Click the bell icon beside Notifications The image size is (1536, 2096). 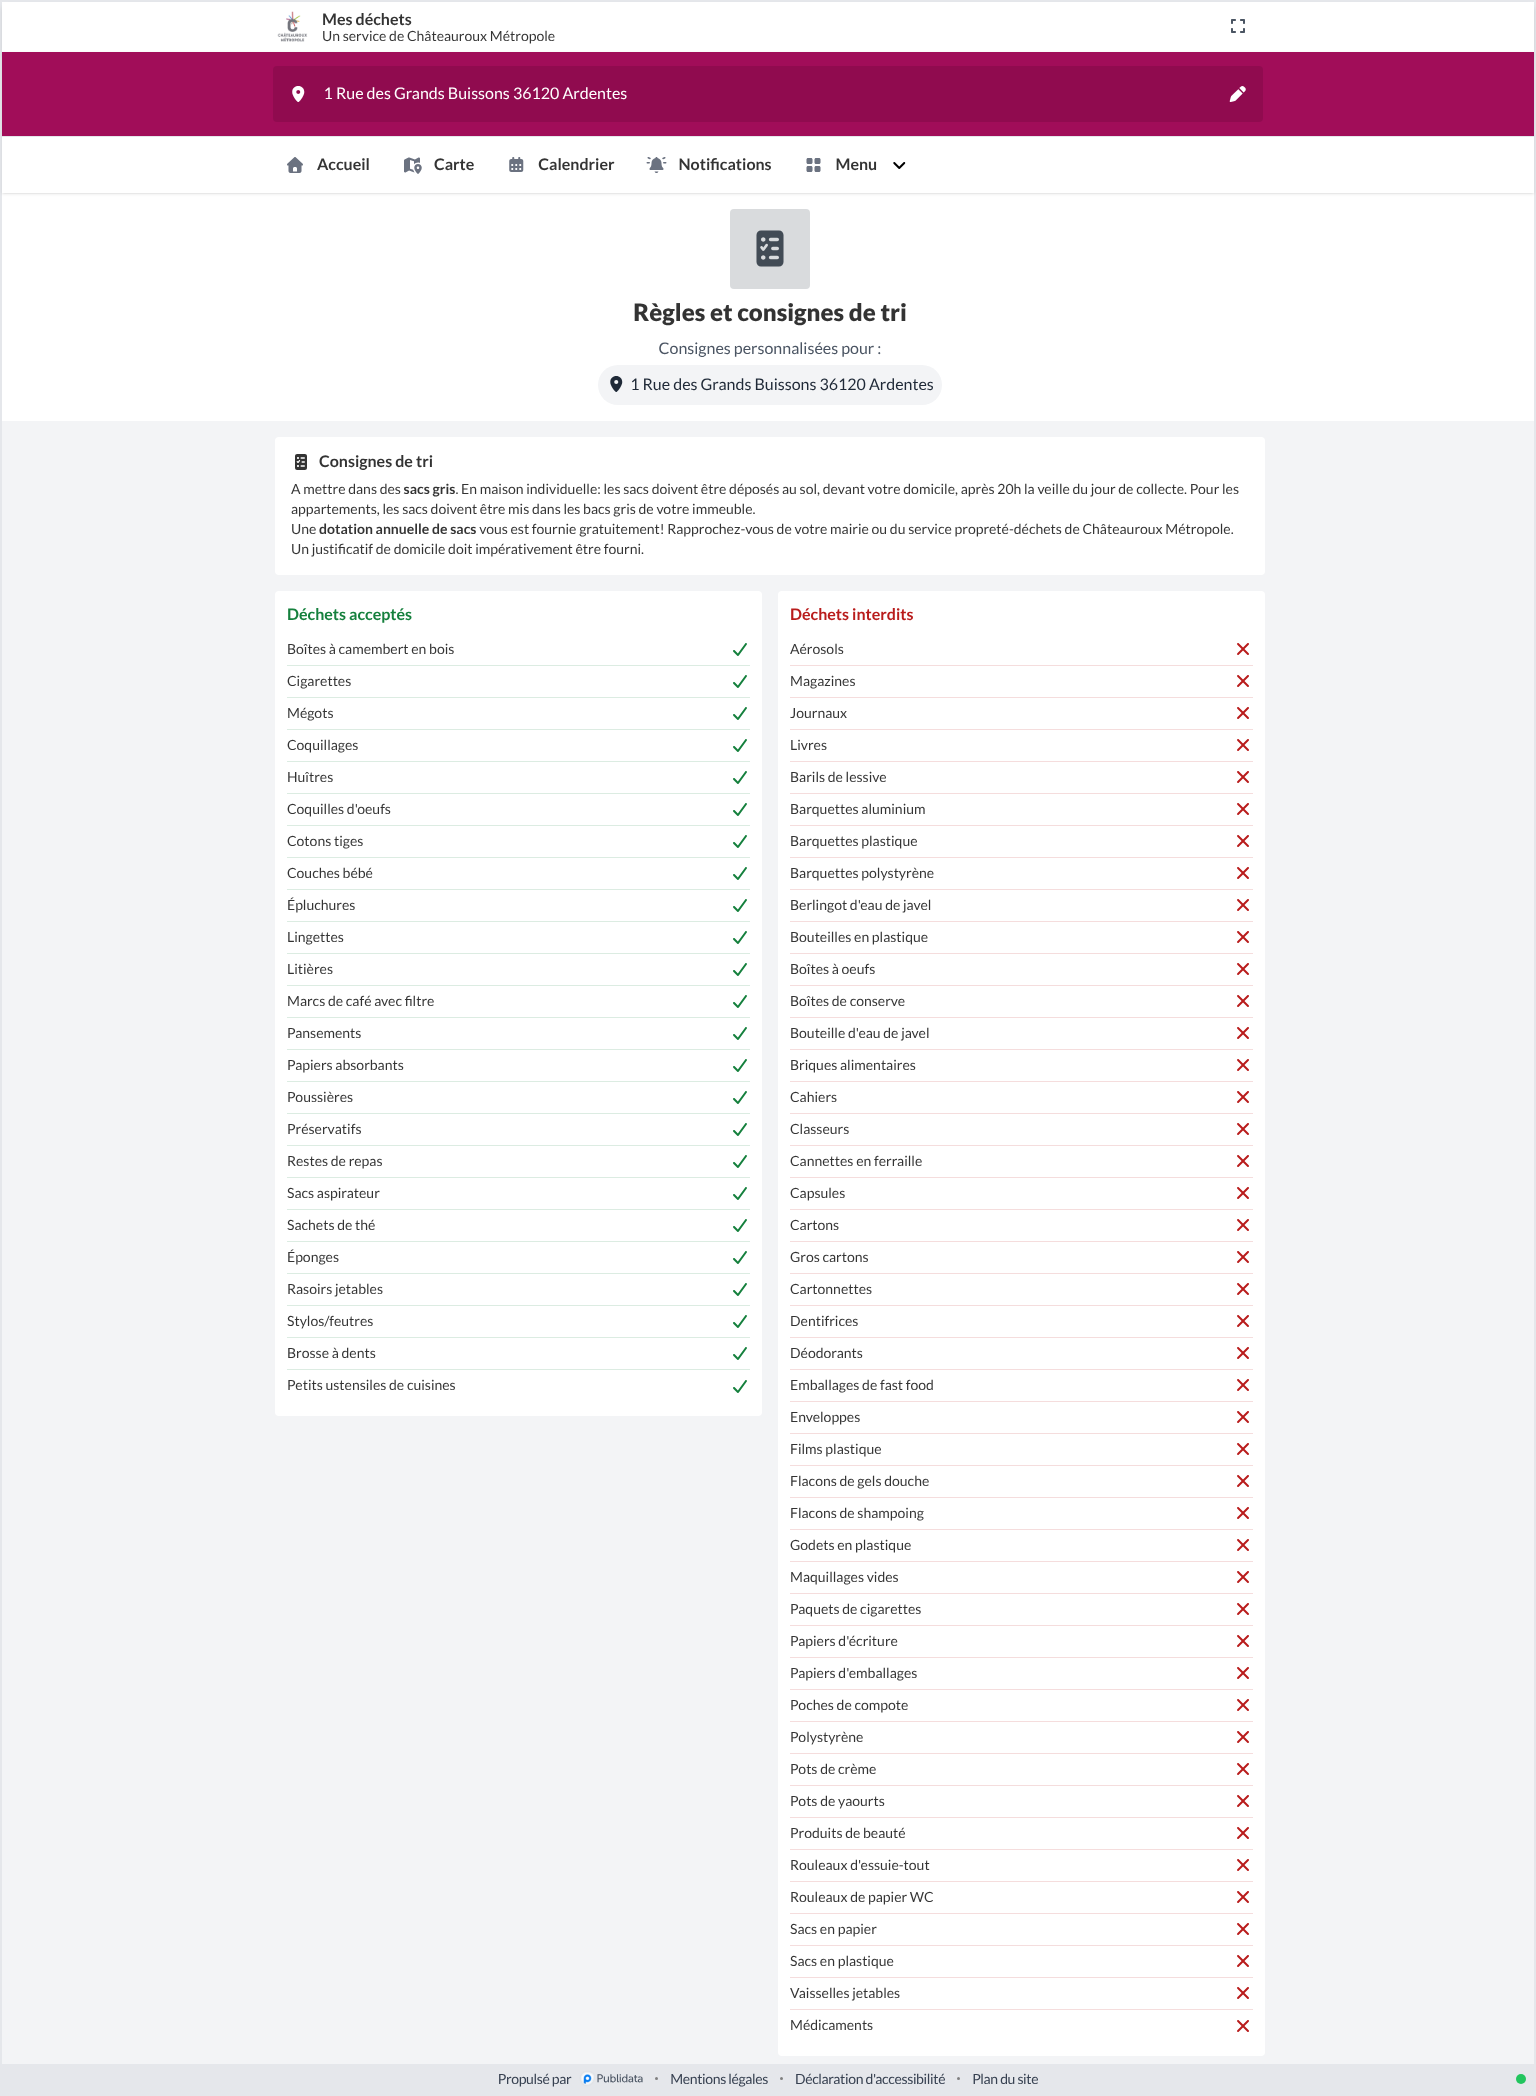656,165
